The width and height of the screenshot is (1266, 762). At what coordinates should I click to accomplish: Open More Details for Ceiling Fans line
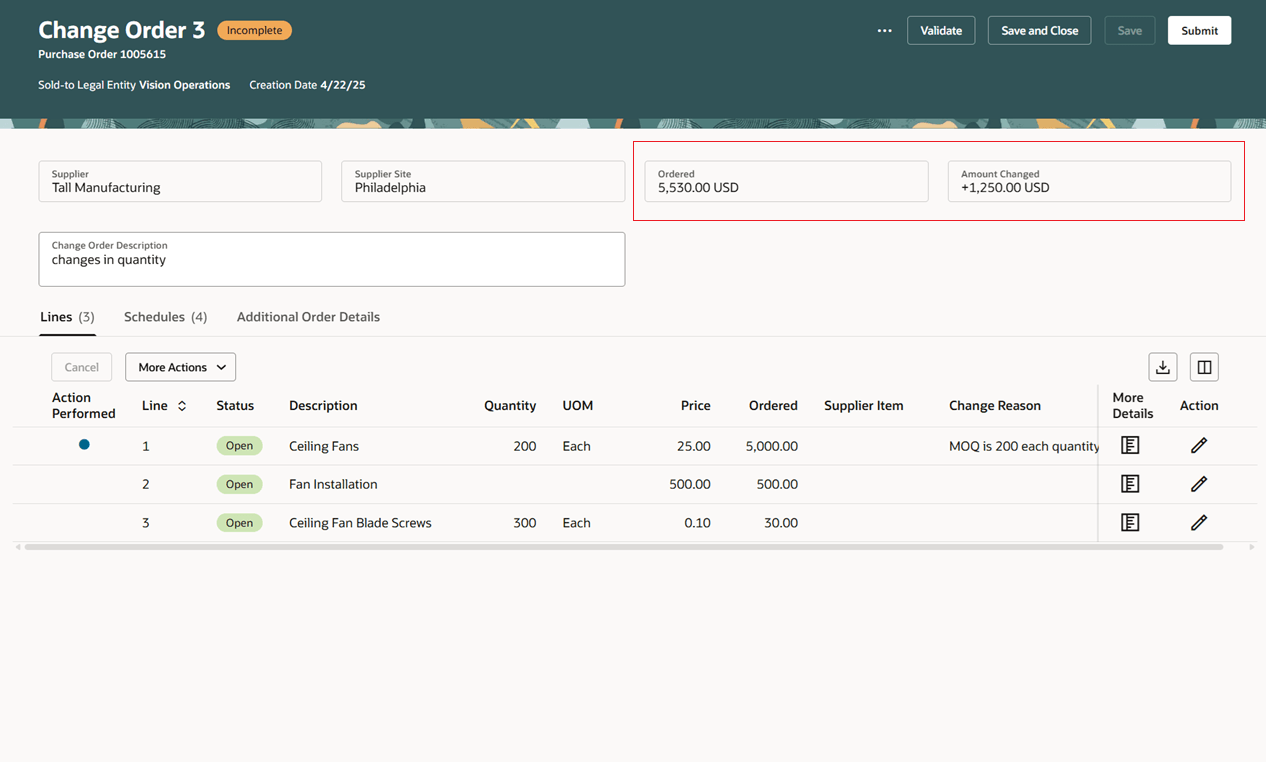point(1130,444)
